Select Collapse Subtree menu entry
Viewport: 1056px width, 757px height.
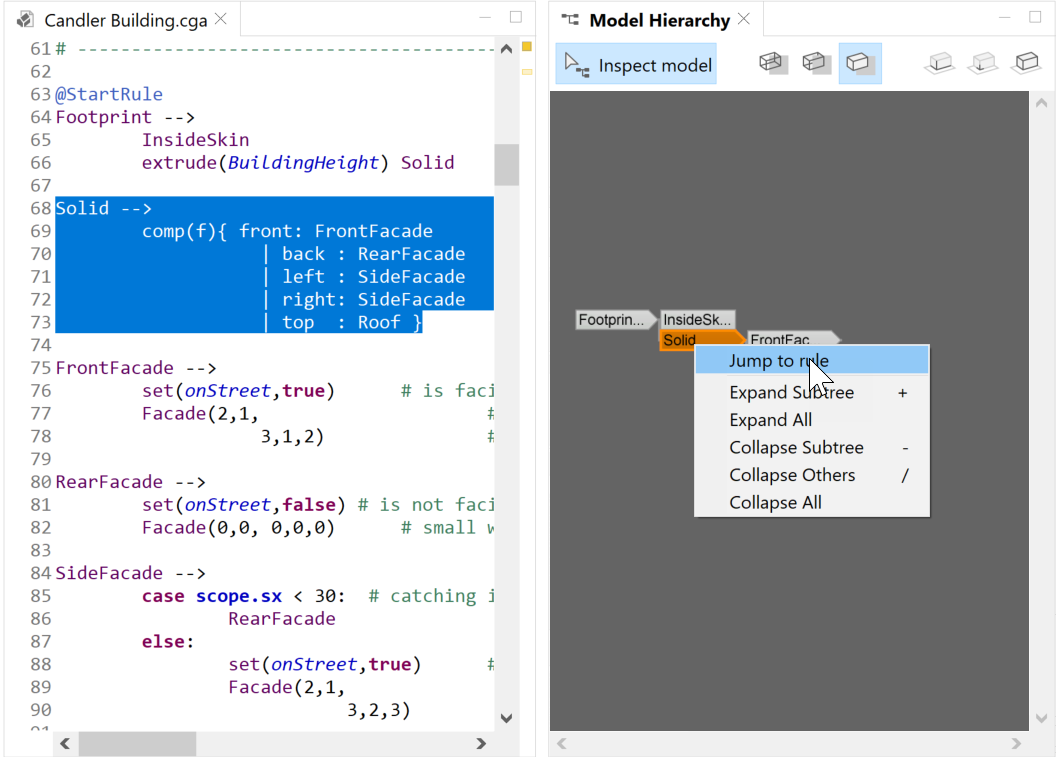pos(796,448)
